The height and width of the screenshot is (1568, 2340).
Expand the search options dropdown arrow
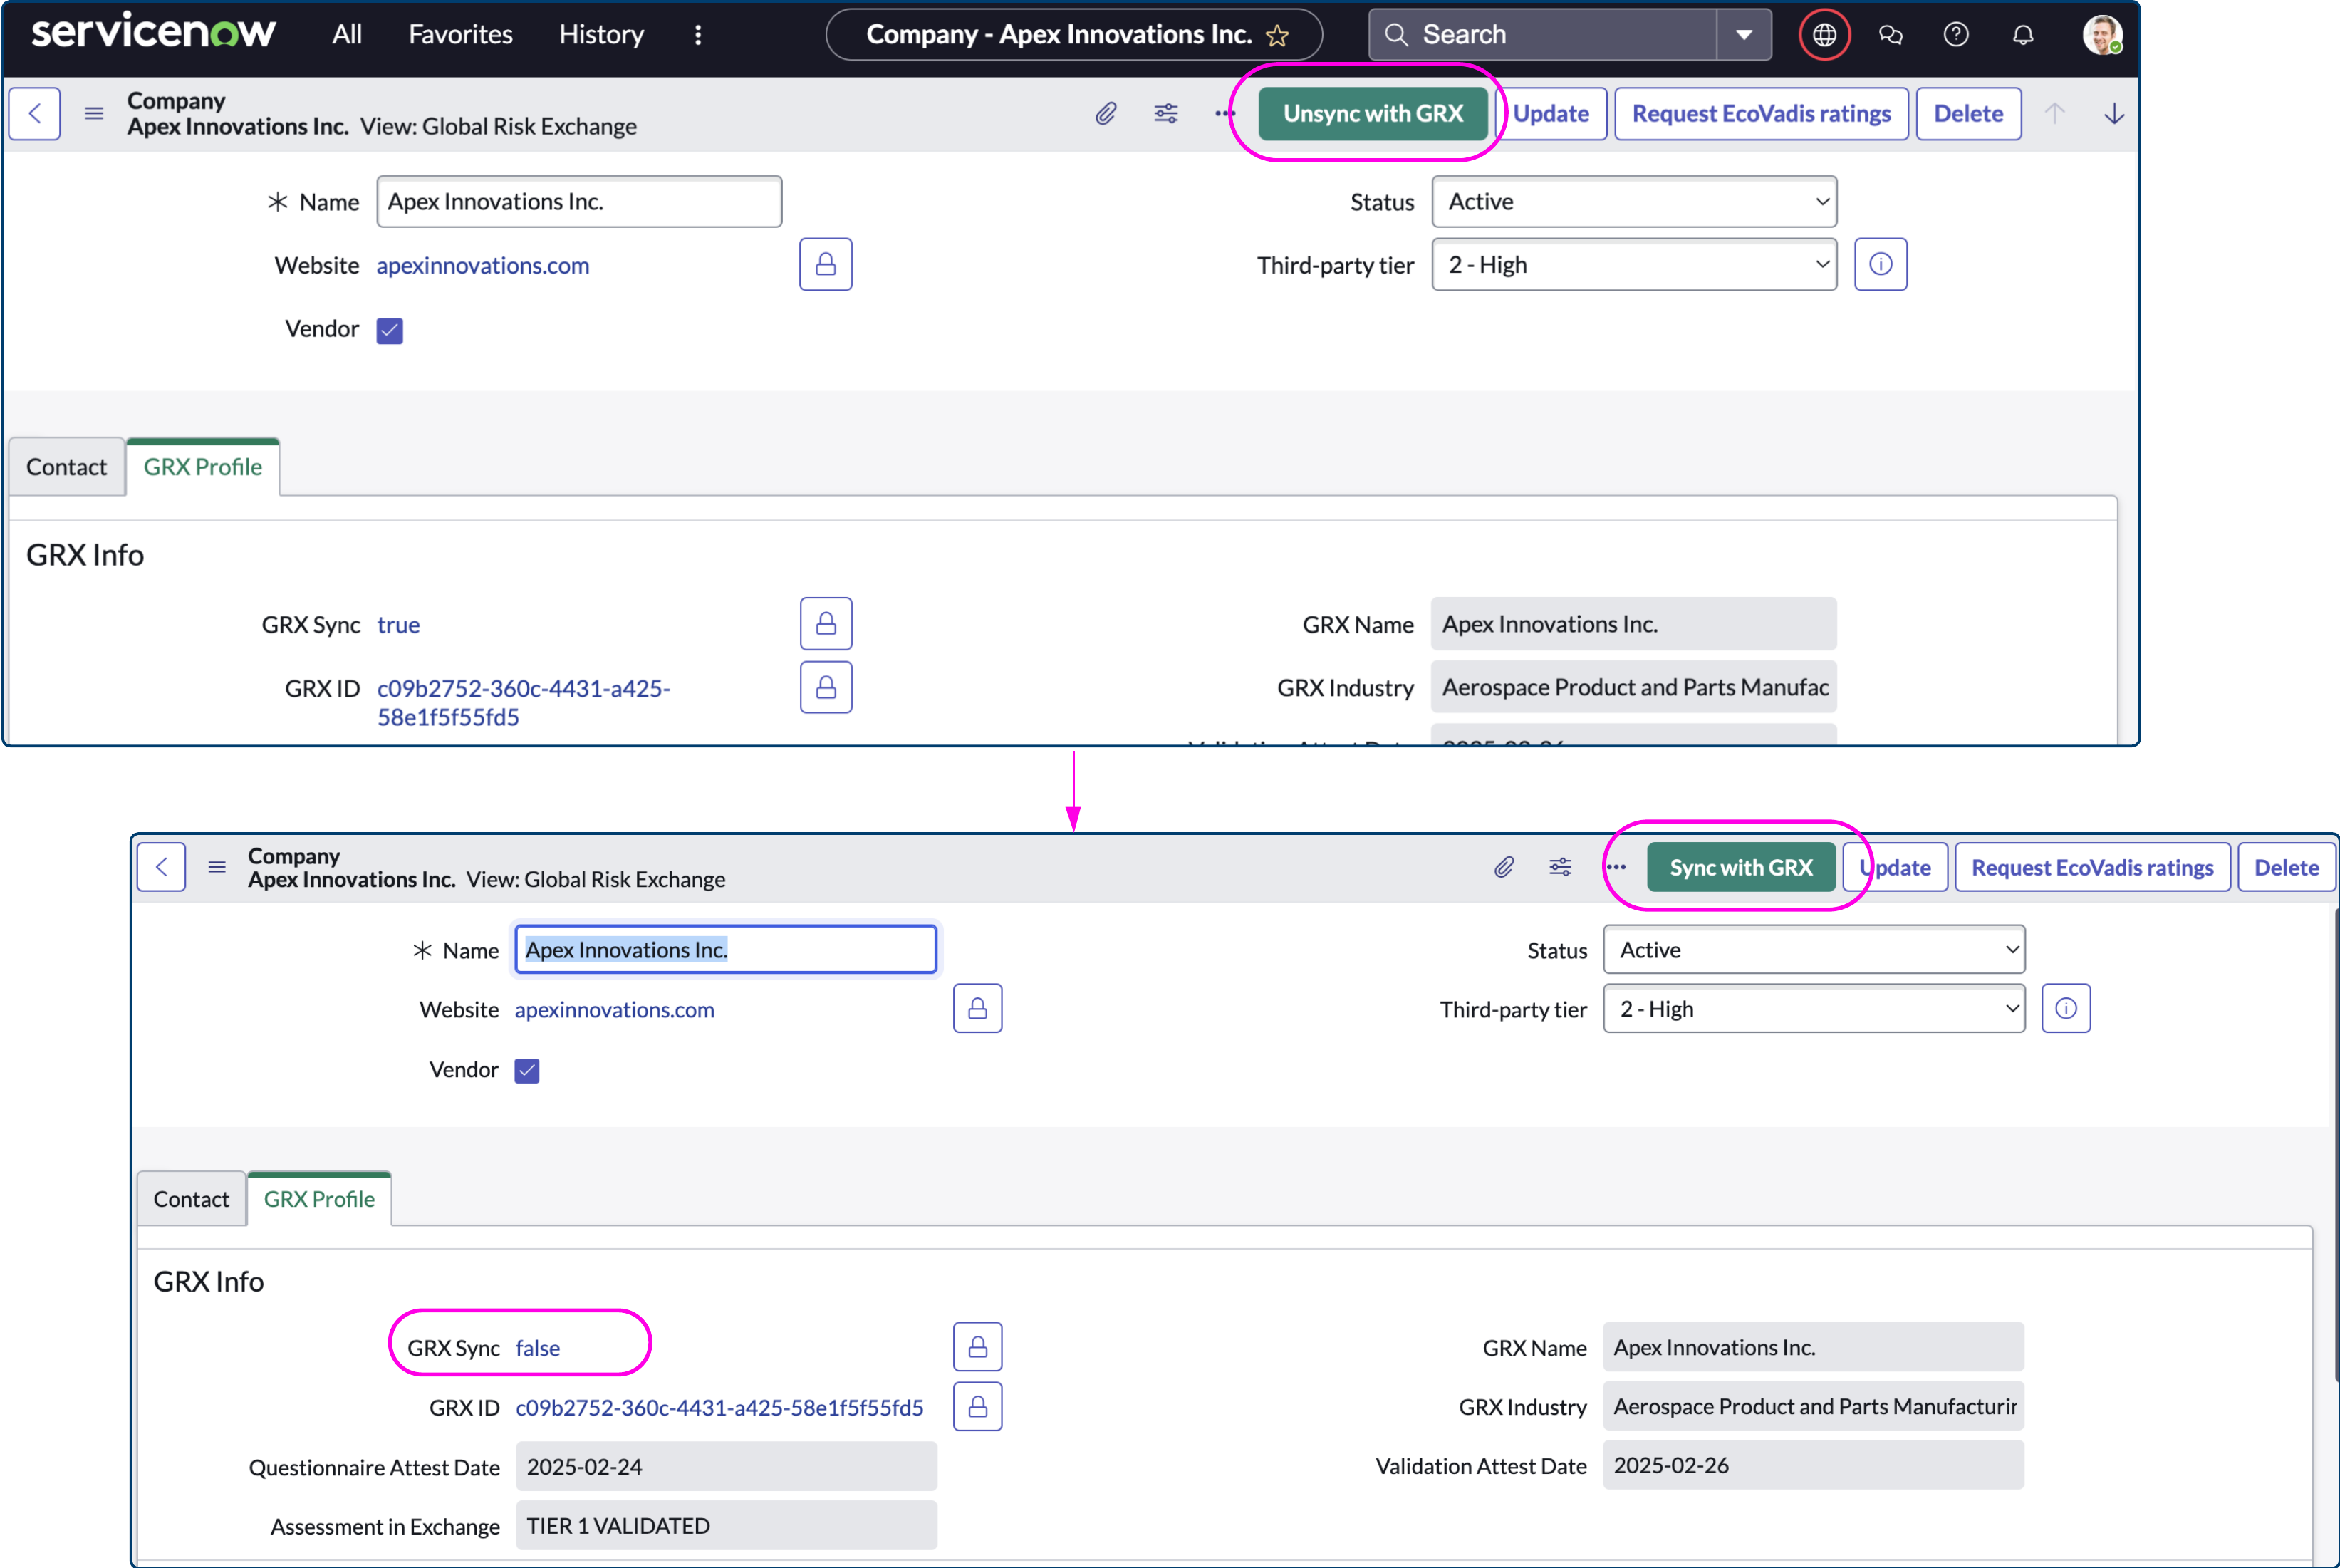click(1744, 35)
